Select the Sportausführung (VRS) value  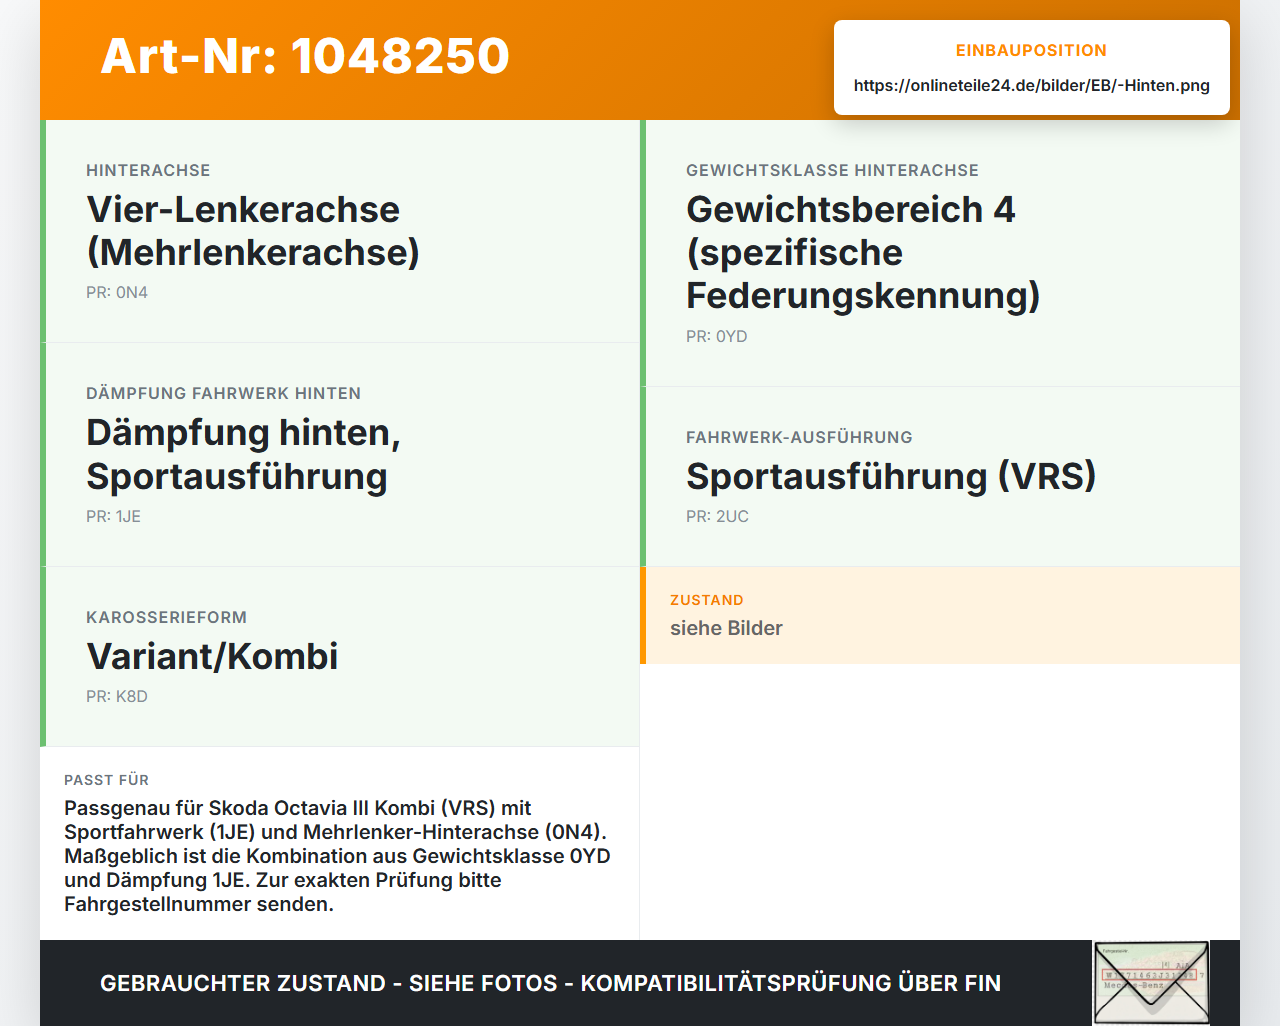891,476
